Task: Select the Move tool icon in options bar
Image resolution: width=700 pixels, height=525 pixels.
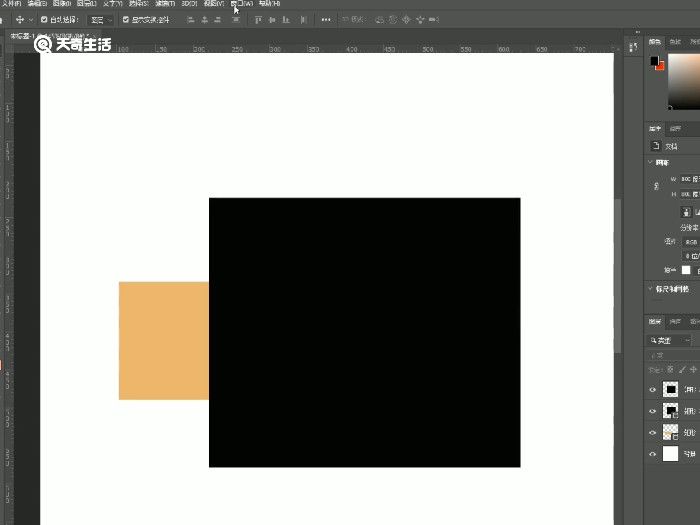Action: point(20,20)
